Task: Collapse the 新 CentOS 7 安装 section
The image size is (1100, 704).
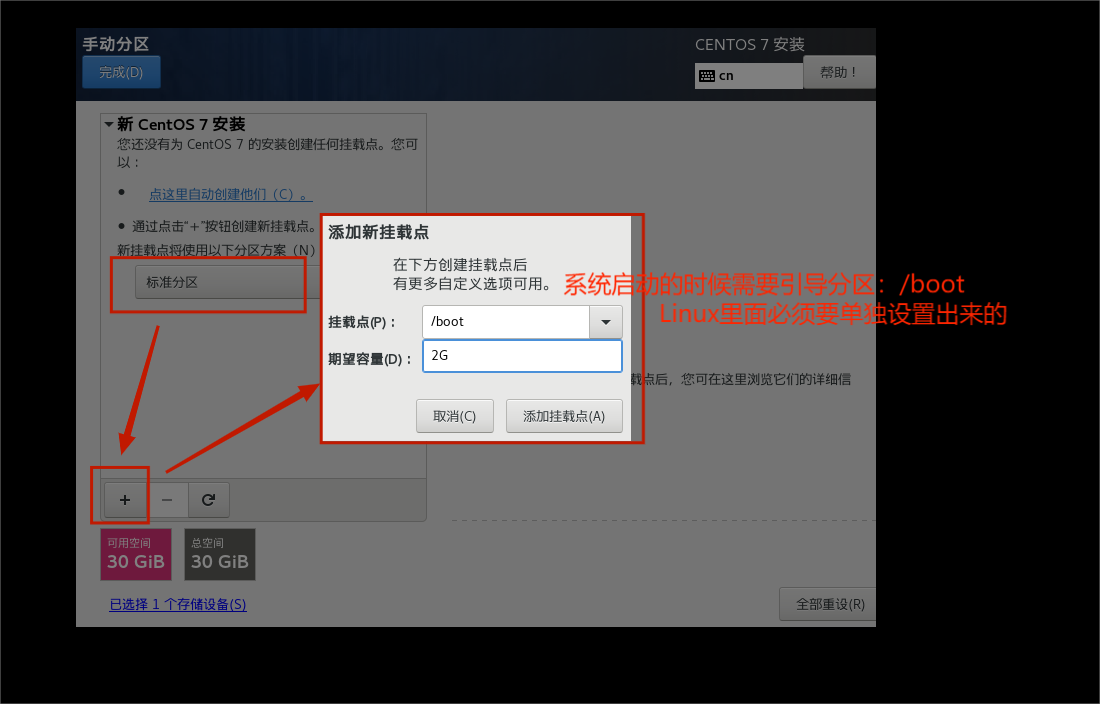Action: (109, 125)
